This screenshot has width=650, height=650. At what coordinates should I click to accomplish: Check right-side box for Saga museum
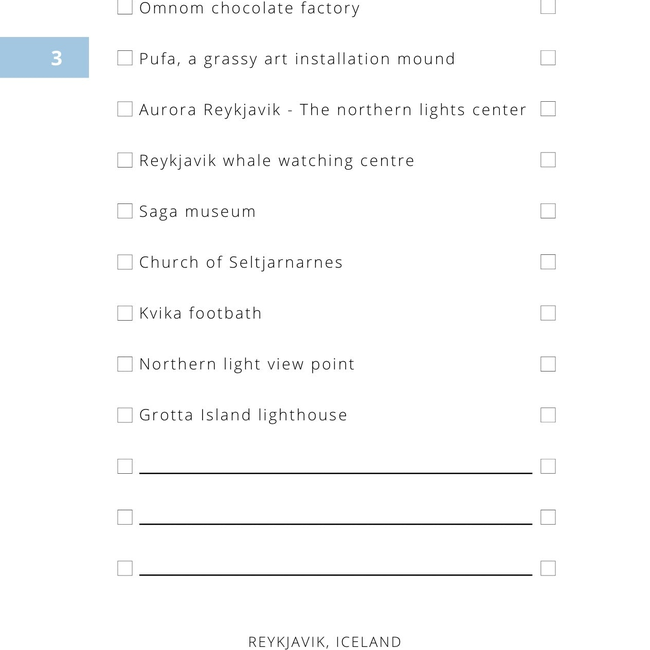pos(548,211)
